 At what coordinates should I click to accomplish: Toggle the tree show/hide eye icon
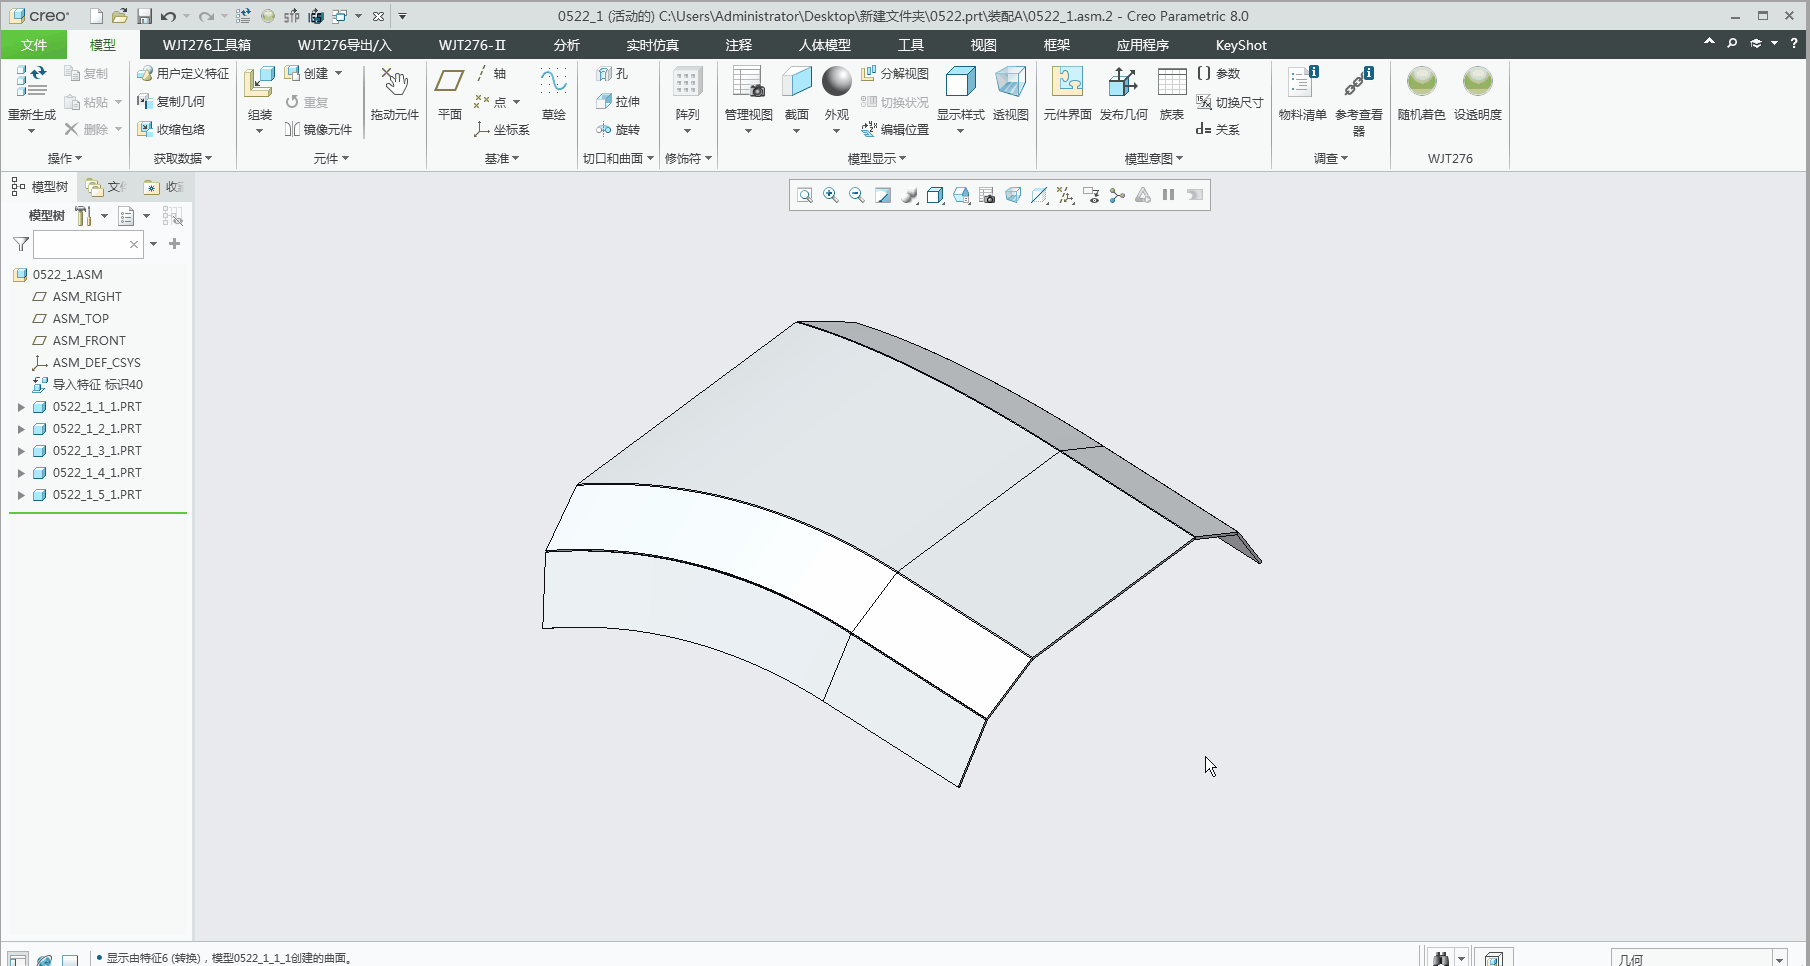point(172,216)
